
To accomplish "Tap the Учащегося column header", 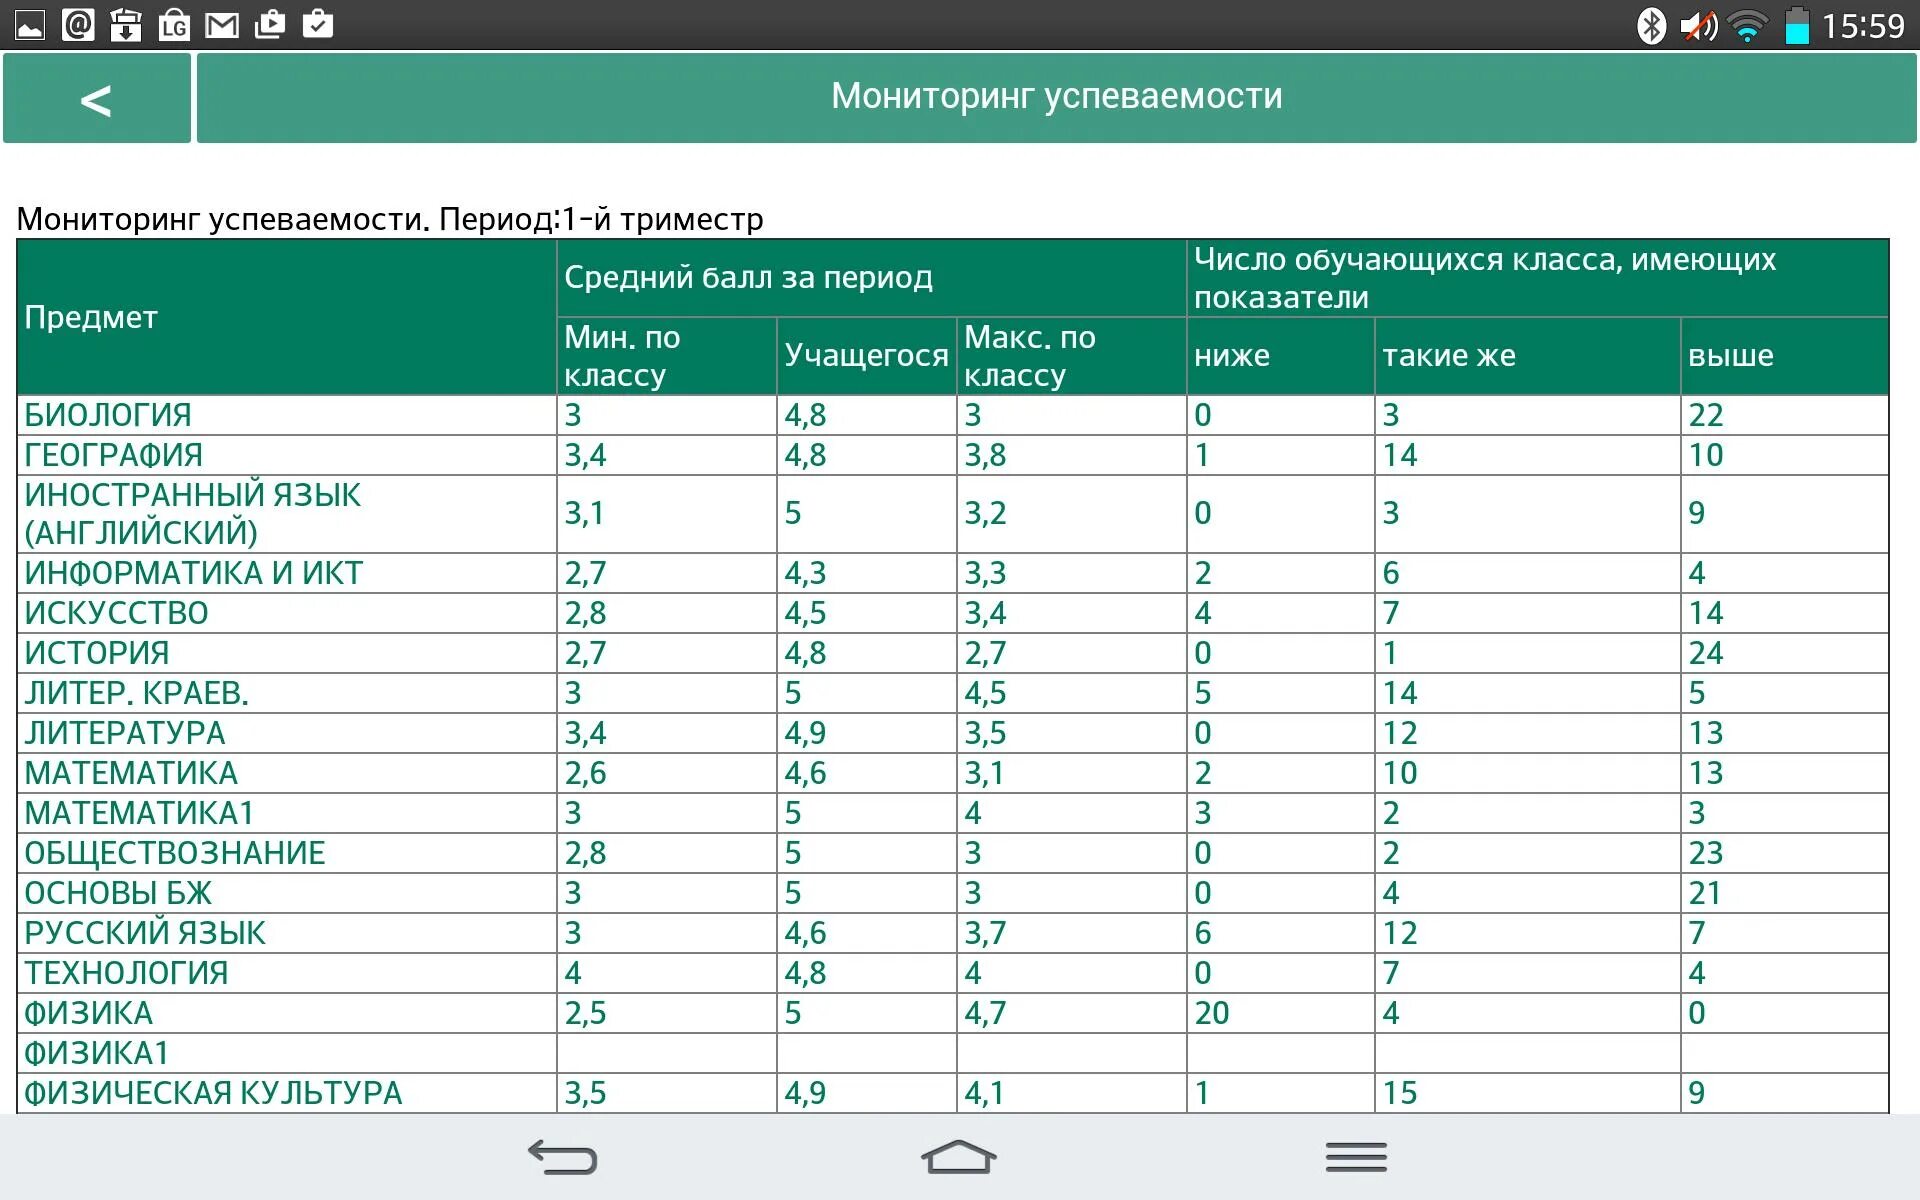I will [866, 356].
